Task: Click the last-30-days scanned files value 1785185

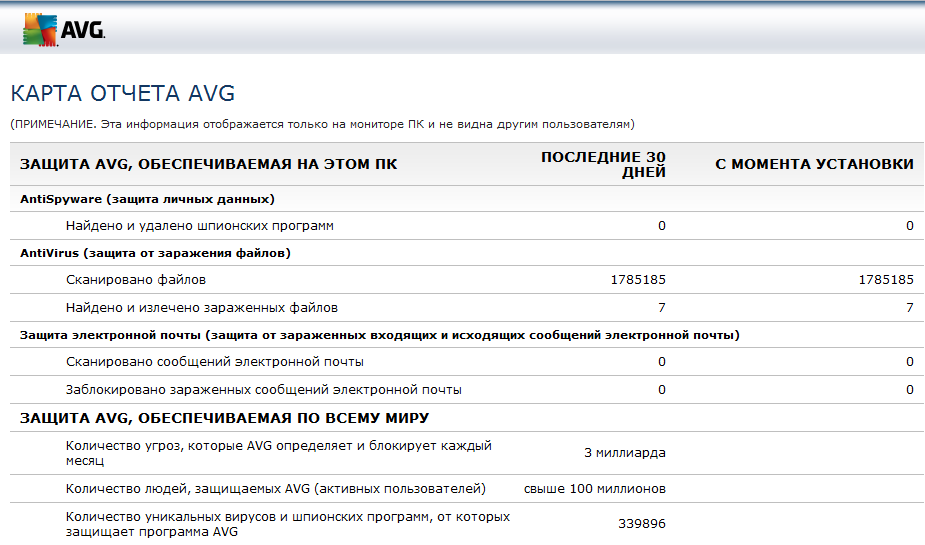Action: [638, 280]
